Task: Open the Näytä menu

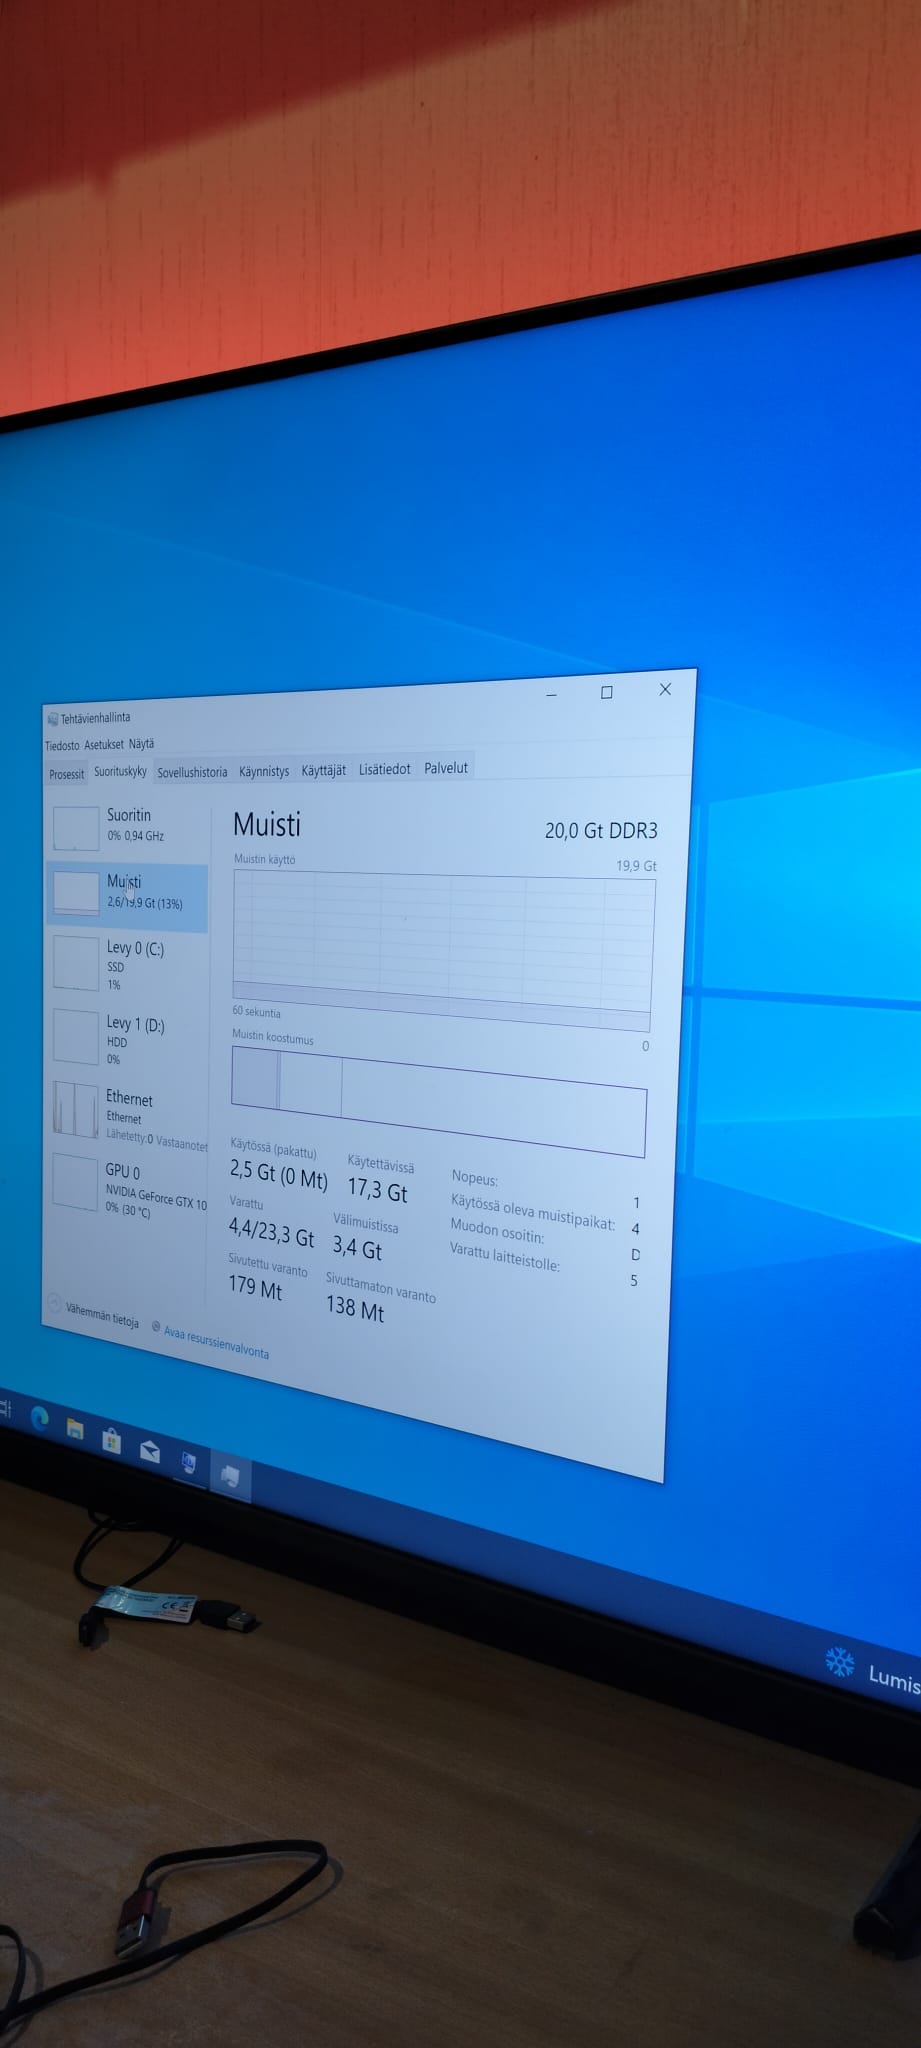Action: pyautogui.click(x=141, y=744)
